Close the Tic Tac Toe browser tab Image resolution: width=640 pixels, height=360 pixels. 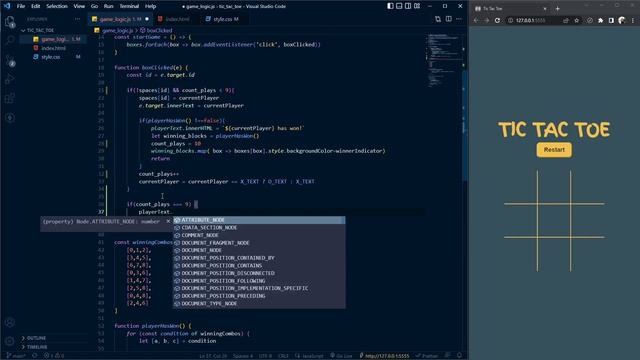(x=544, y=9)
